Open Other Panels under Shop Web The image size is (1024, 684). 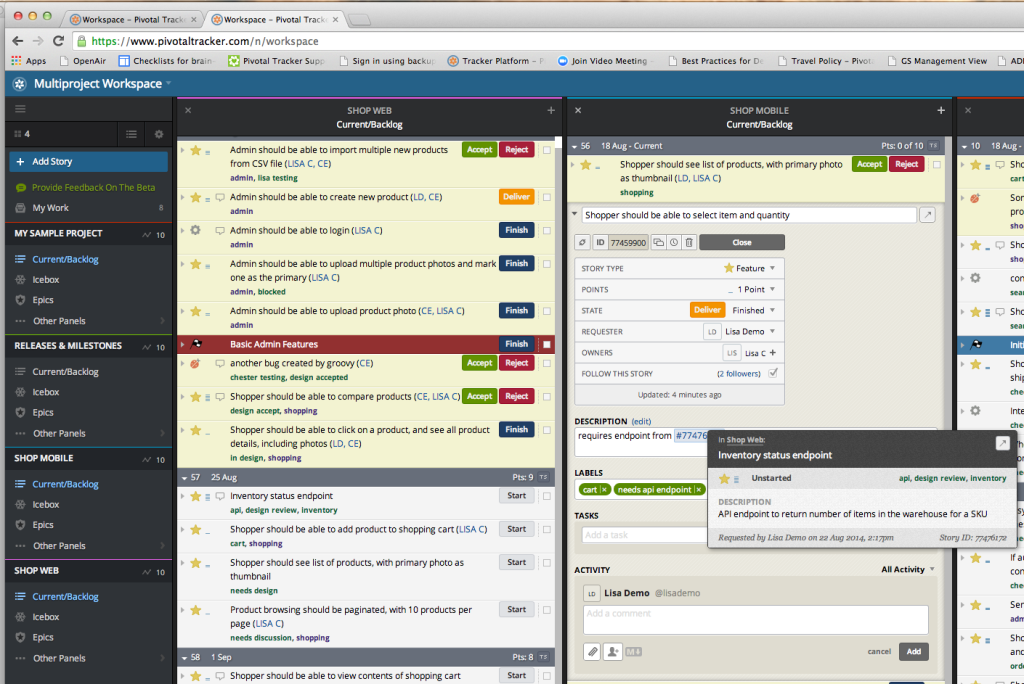59,658
